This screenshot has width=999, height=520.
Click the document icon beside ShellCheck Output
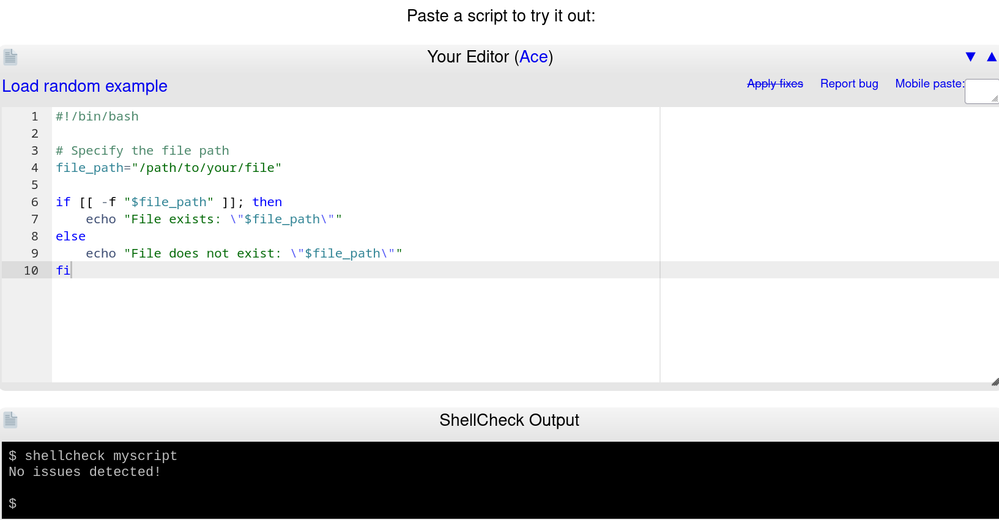[10, 420]
